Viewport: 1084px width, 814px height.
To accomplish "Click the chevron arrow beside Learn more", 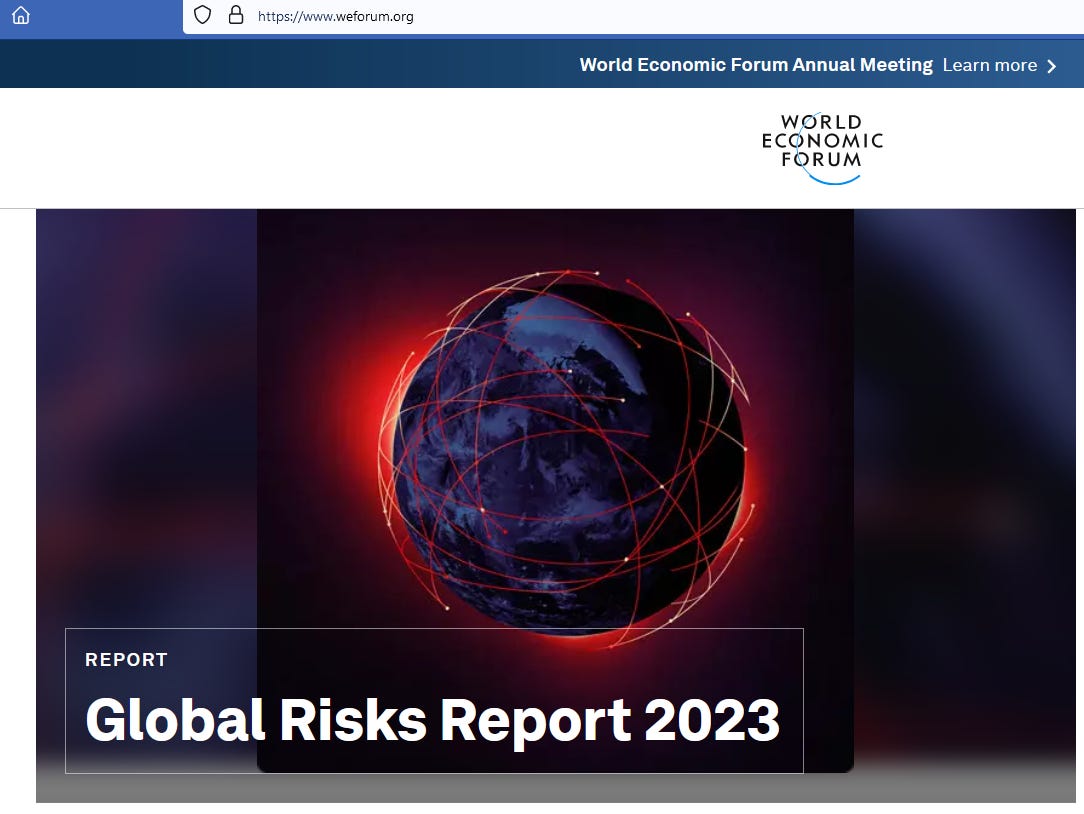I will (x=1052, y=66).
